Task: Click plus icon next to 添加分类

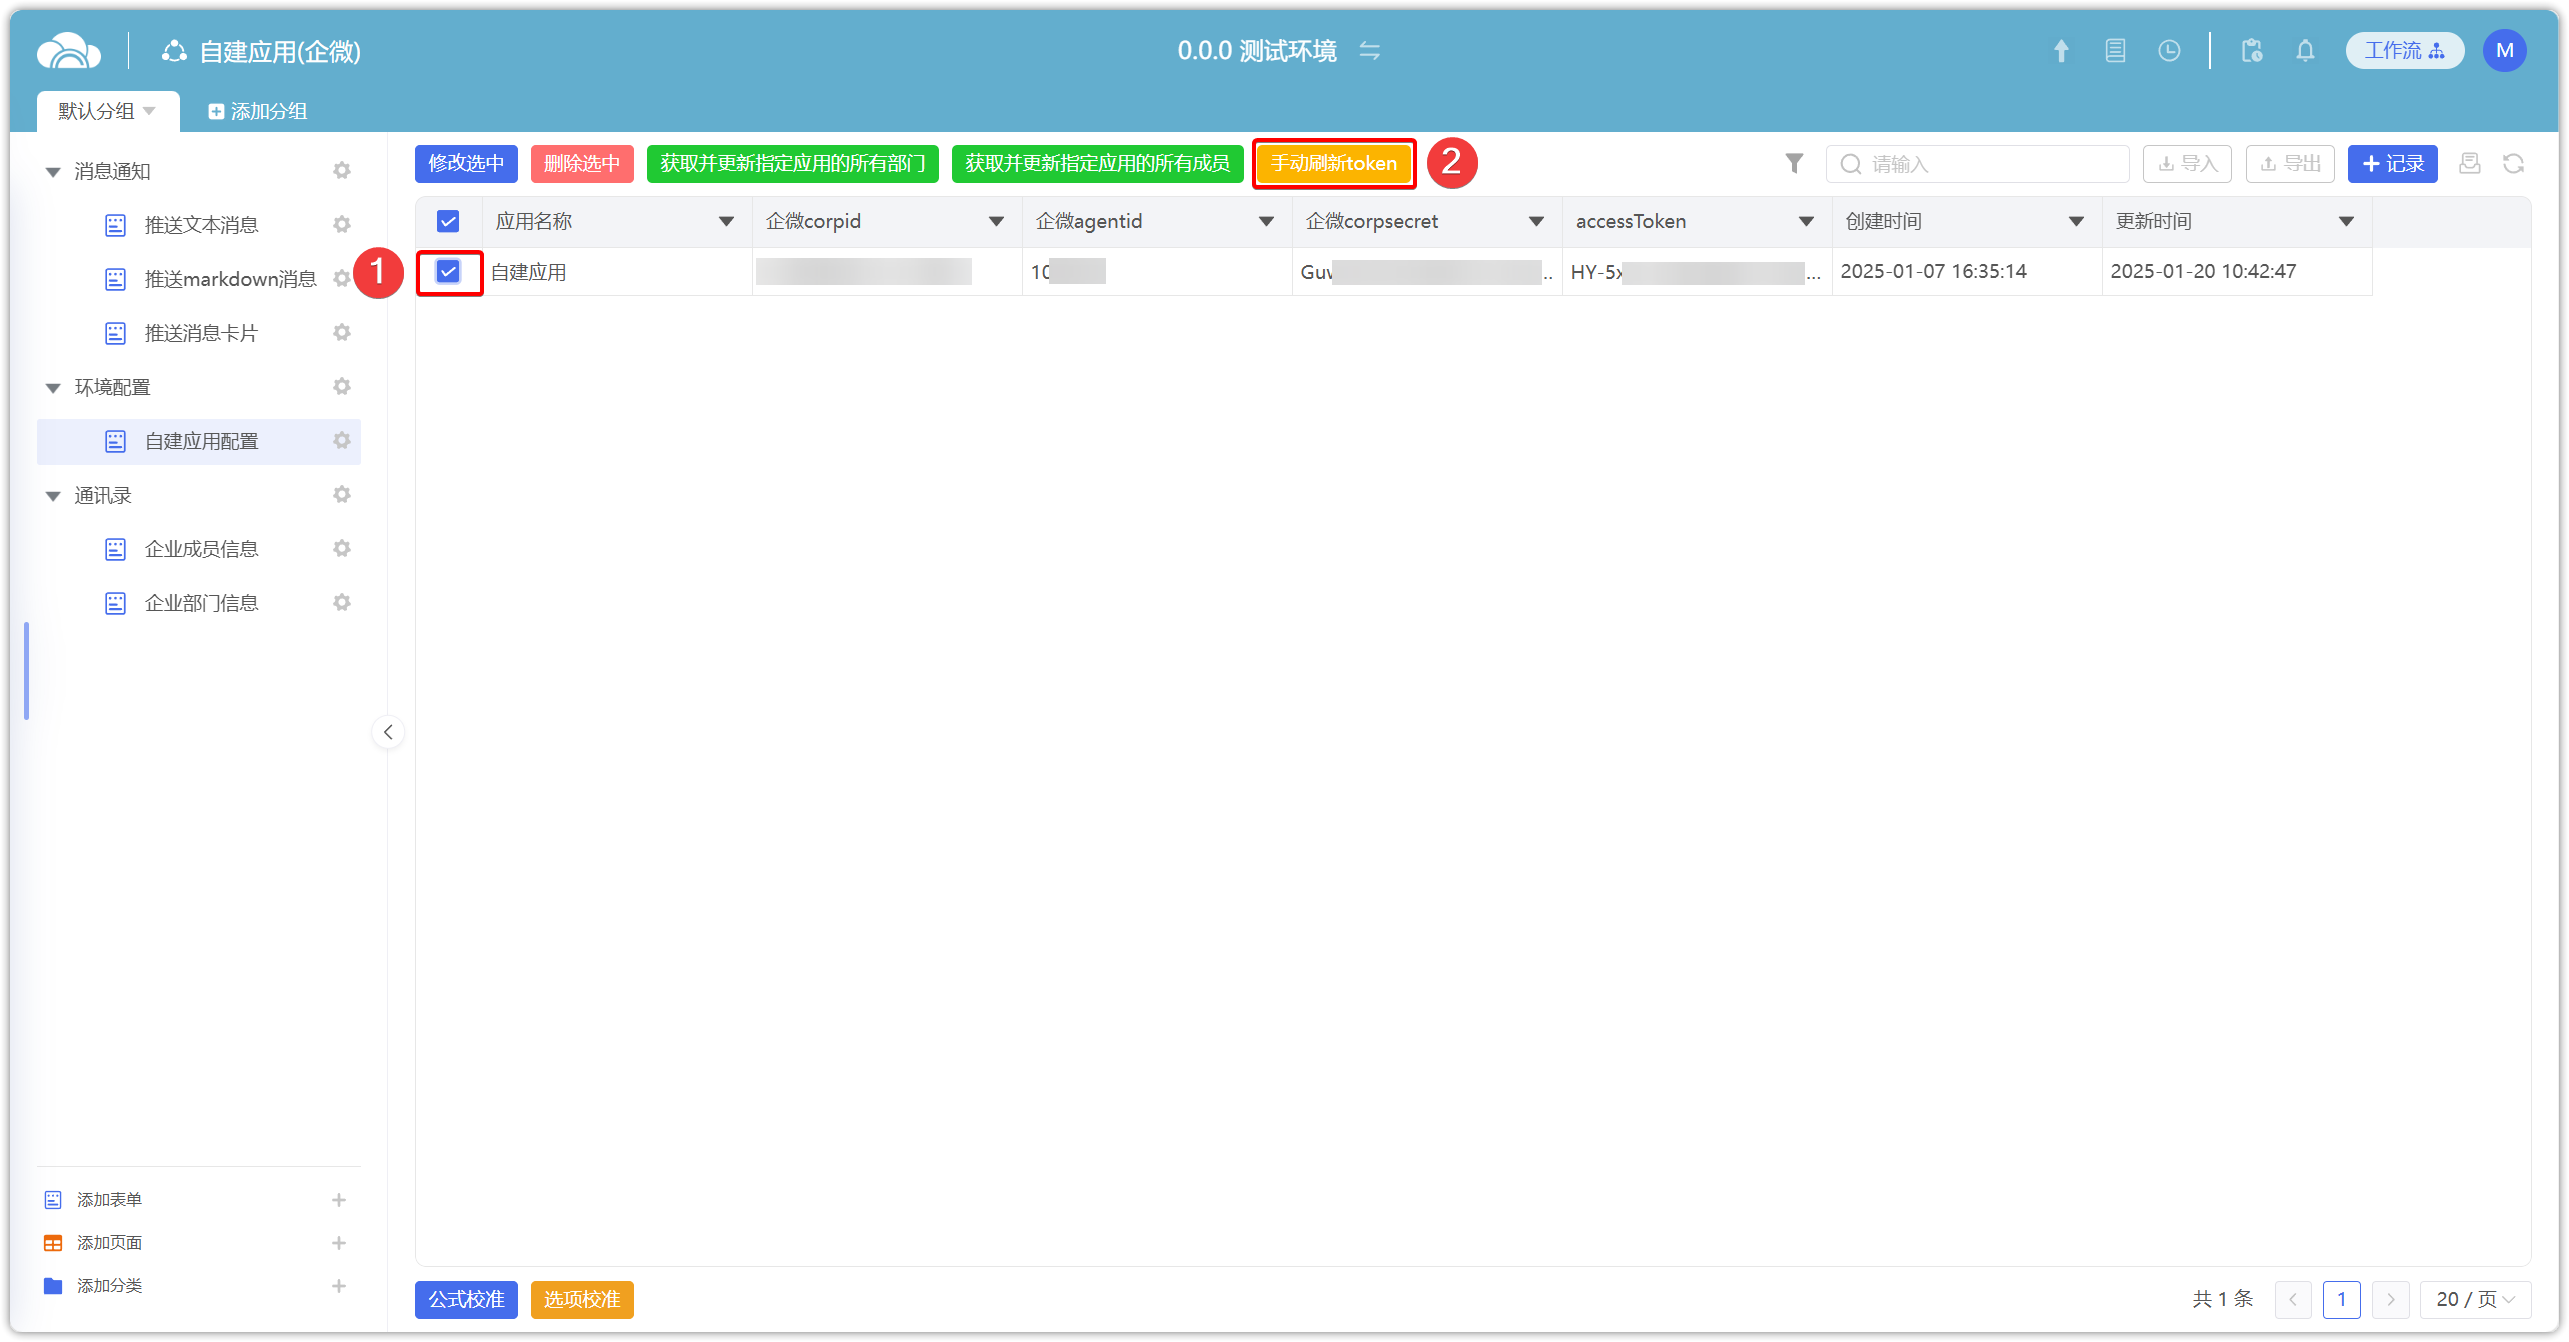Action: pyautogui.click(x=339, y=1286)
